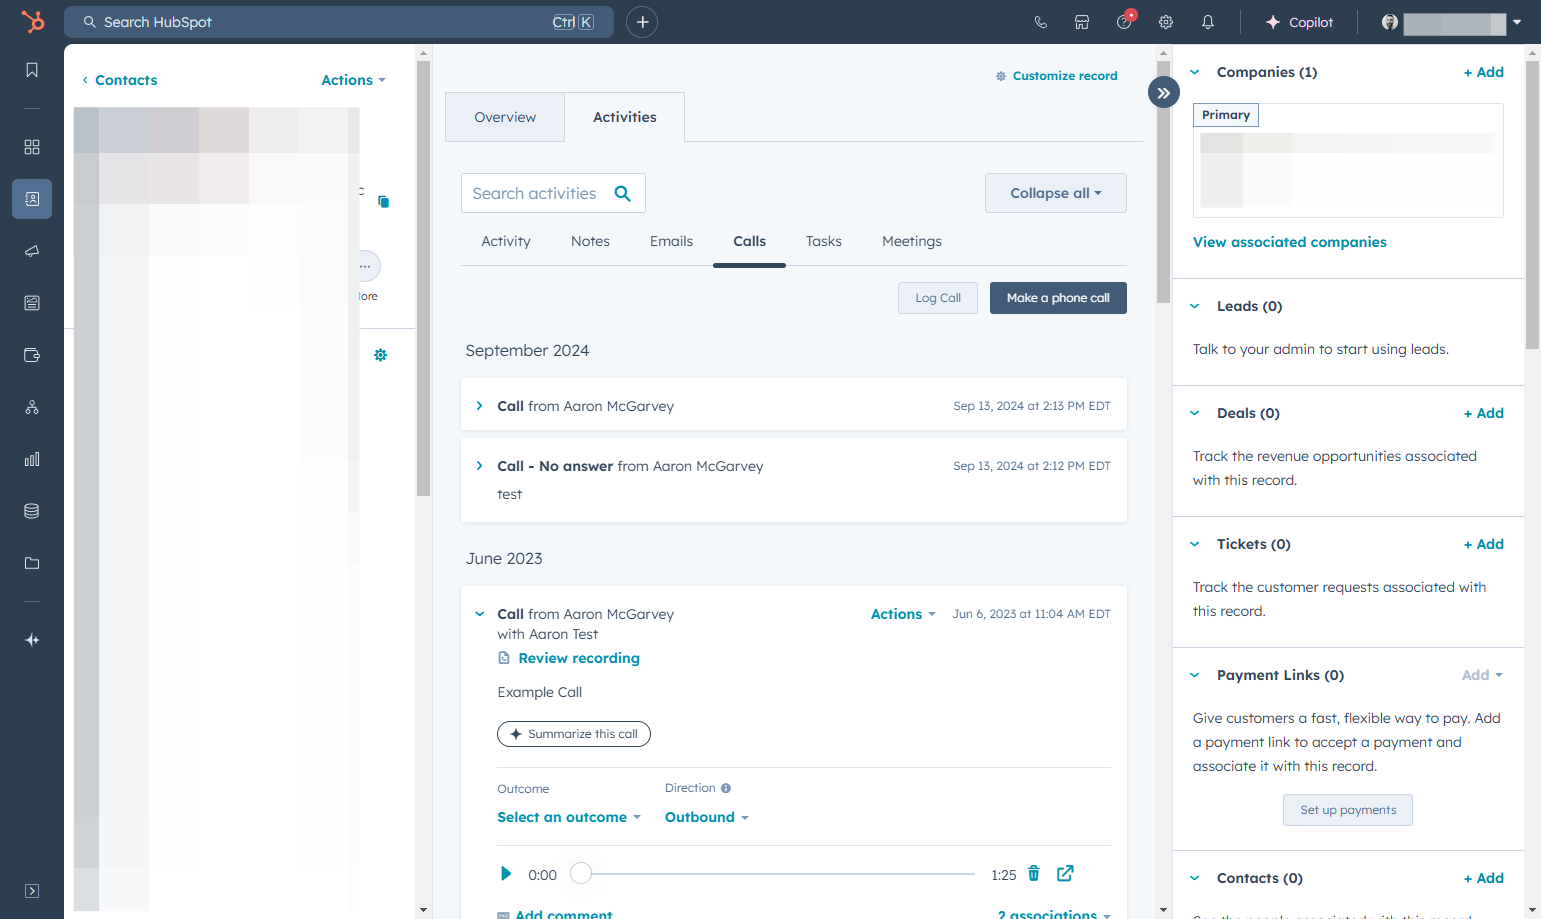Screen dimensions: 1541x919
Task: Open the Breeze AI sparkle sidebar icon
Action: click(32, 640)
